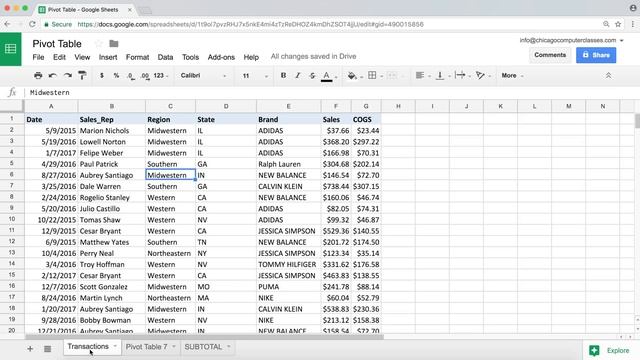Expand the More toolbar options
The height and width of the screenshot is (360, 640).
[512, 76]
